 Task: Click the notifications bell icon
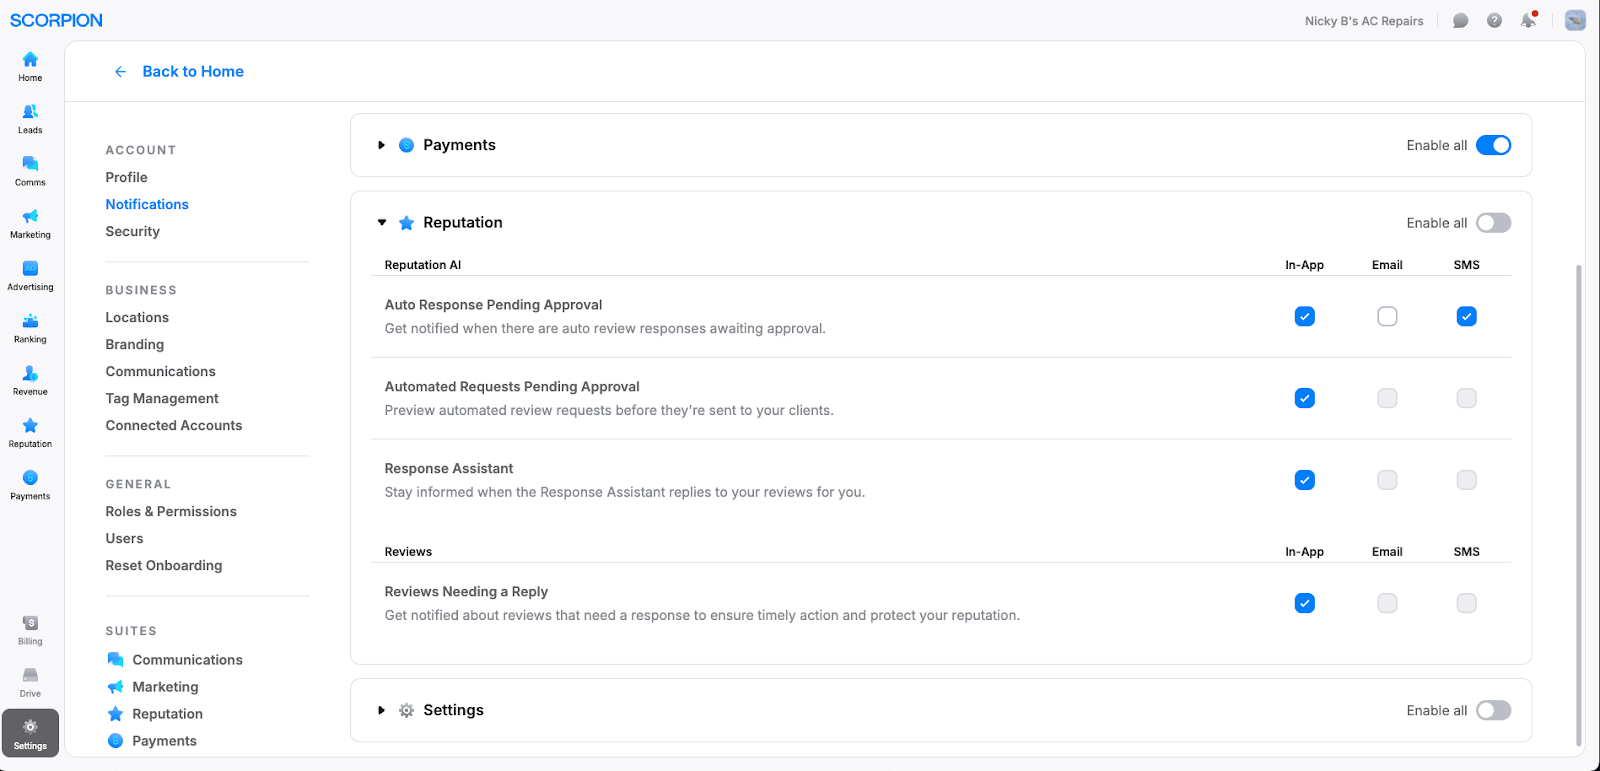pyautogui.click(x=1528, y=21)
